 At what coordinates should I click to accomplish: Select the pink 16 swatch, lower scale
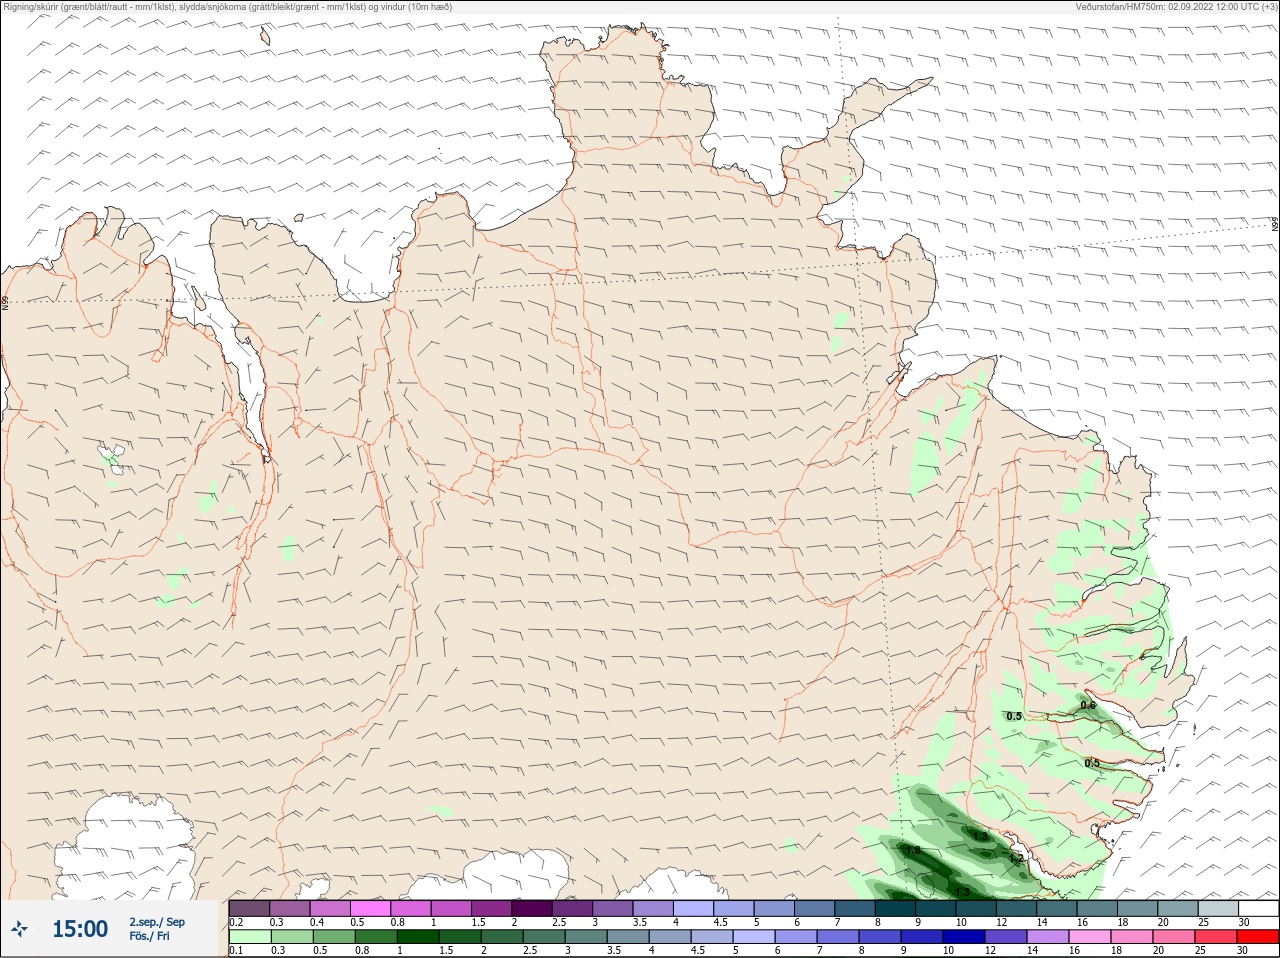point(1090,936)
